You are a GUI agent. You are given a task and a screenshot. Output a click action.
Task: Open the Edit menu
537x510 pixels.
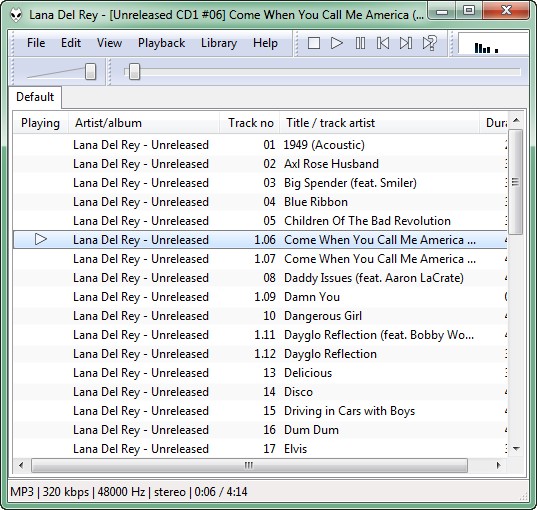coord(71,43)
